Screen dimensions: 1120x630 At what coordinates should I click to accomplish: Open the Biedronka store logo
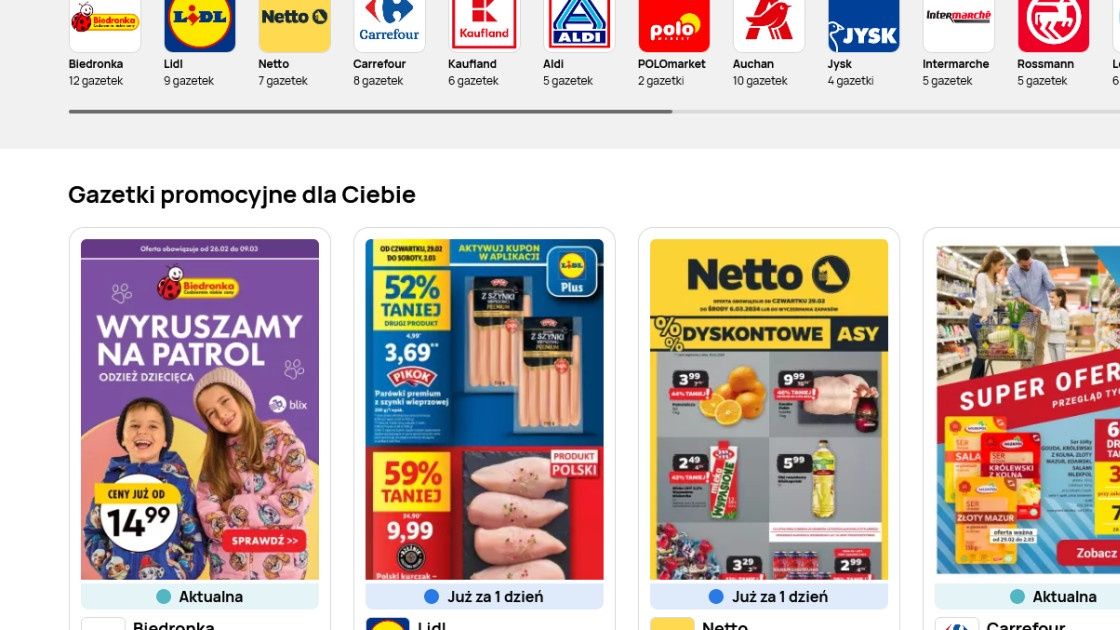click(x=105, y=25)
